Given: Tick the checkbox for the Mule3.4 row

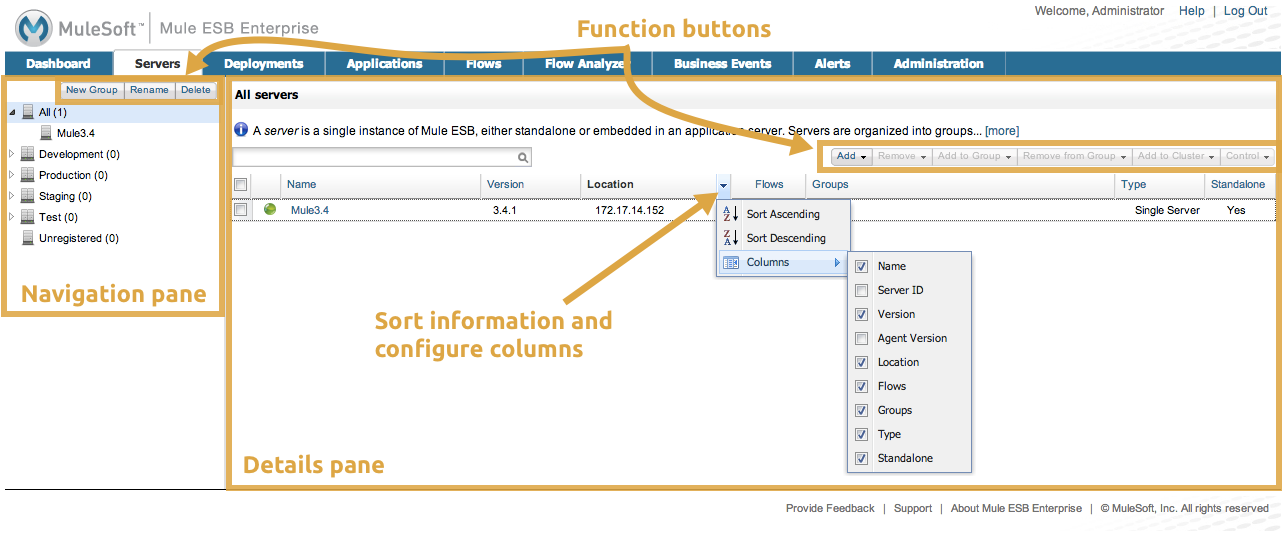Looking at the screenshot, I should (240, 210).
